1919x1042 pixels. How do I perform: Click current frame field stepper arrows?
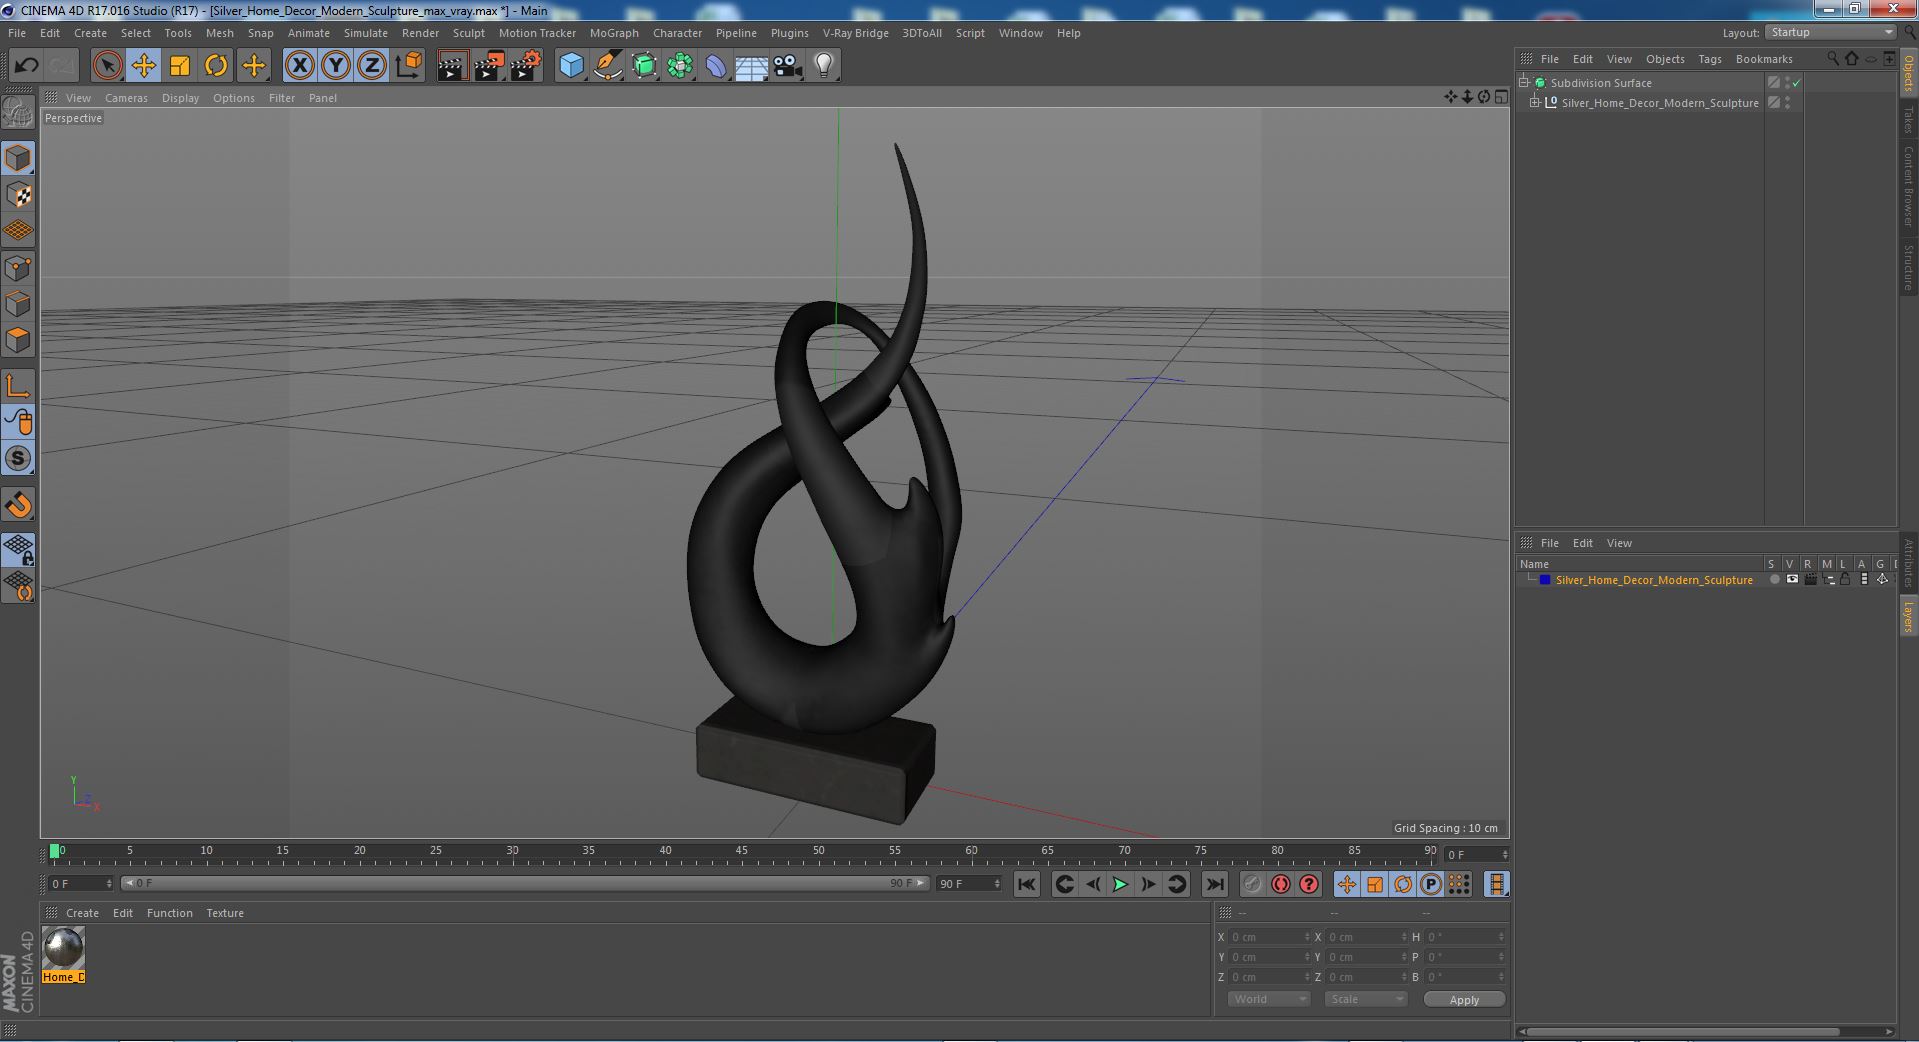tap(109, 884)
